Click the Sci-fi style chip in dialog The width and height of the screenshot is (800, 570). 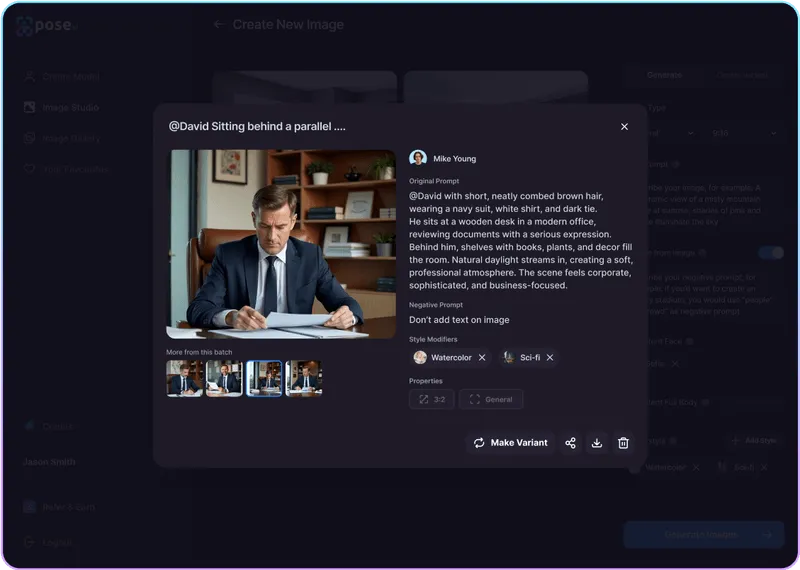tap(529, 358)
